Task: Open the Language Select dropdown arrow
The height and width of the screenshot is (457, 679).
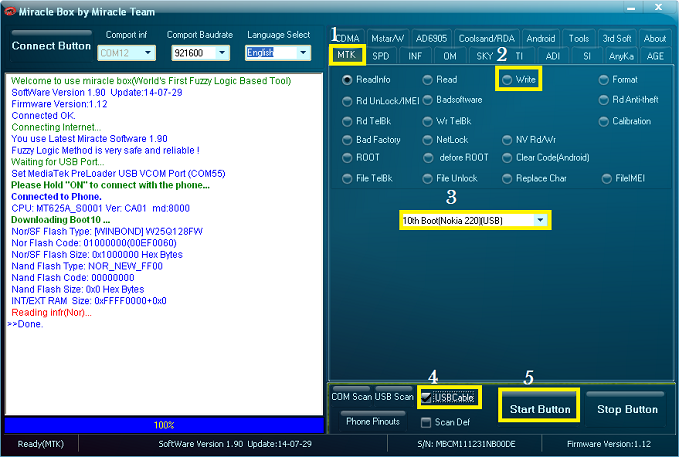Action: 303,53
